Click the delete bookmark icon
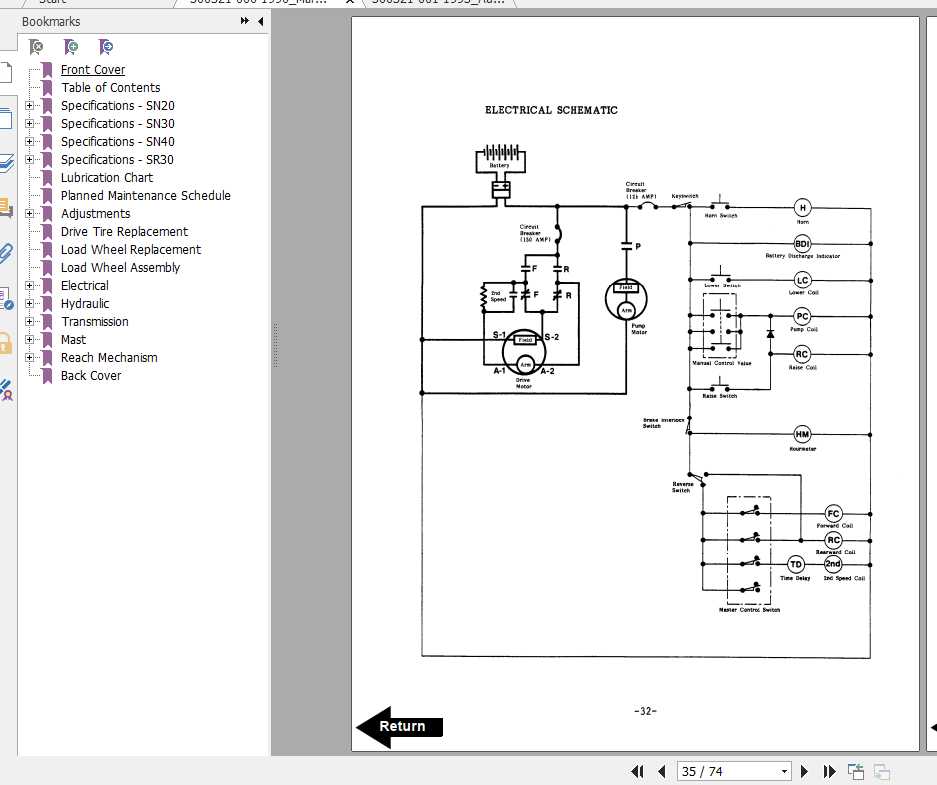Viewport: 937px width, 785px height. tap(36, 47)
